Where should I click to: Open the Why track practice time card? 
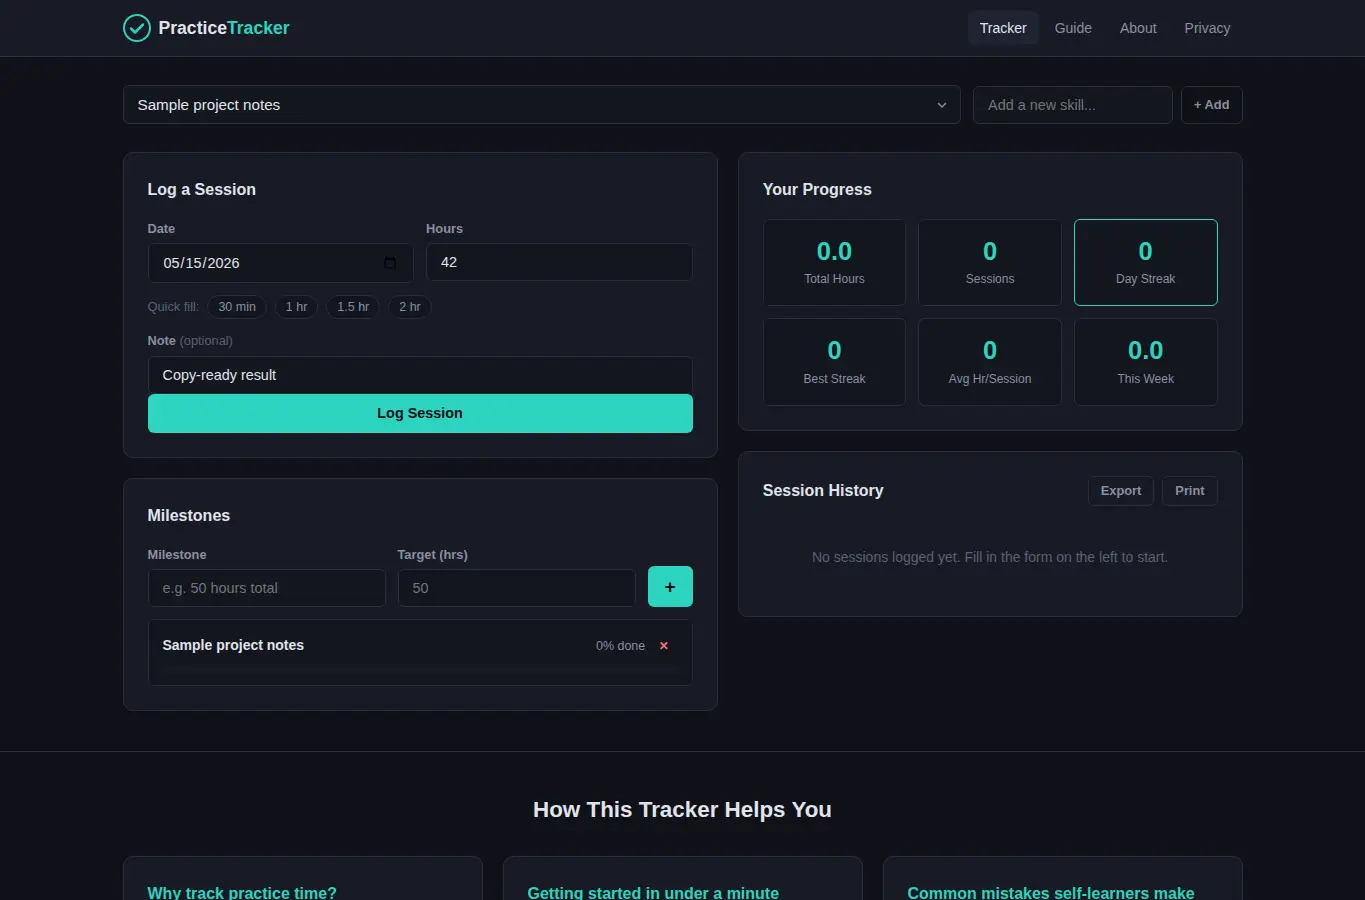[x=303, y=879]
